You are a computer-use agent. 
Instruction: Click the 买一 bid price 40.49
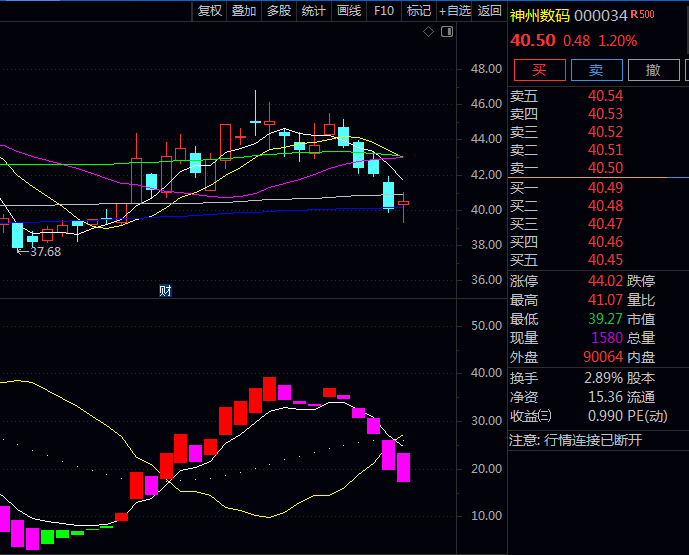pos(605,188)
